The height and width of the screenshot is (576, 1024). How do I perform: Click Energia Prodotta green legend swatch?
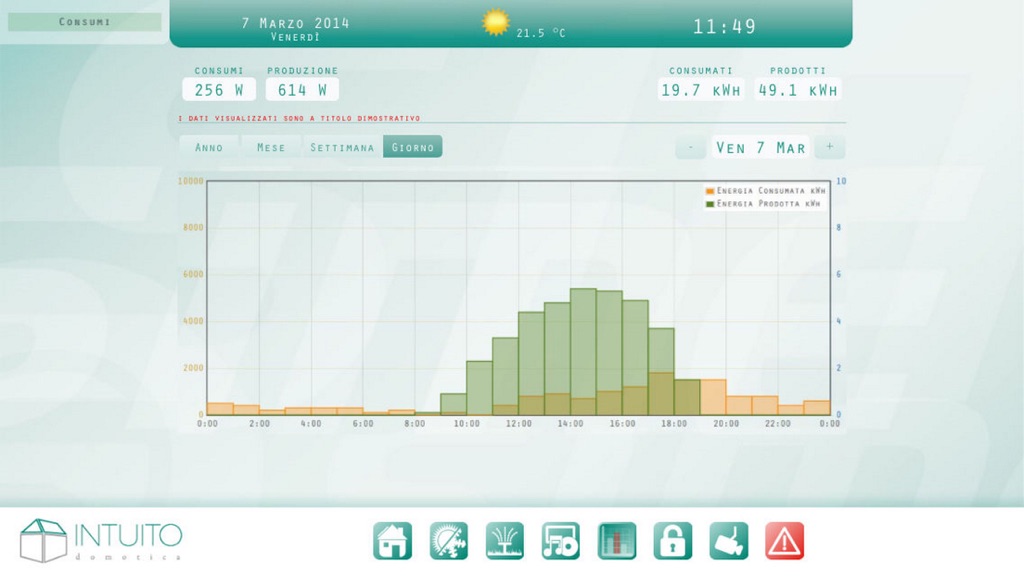coord(710,204)
